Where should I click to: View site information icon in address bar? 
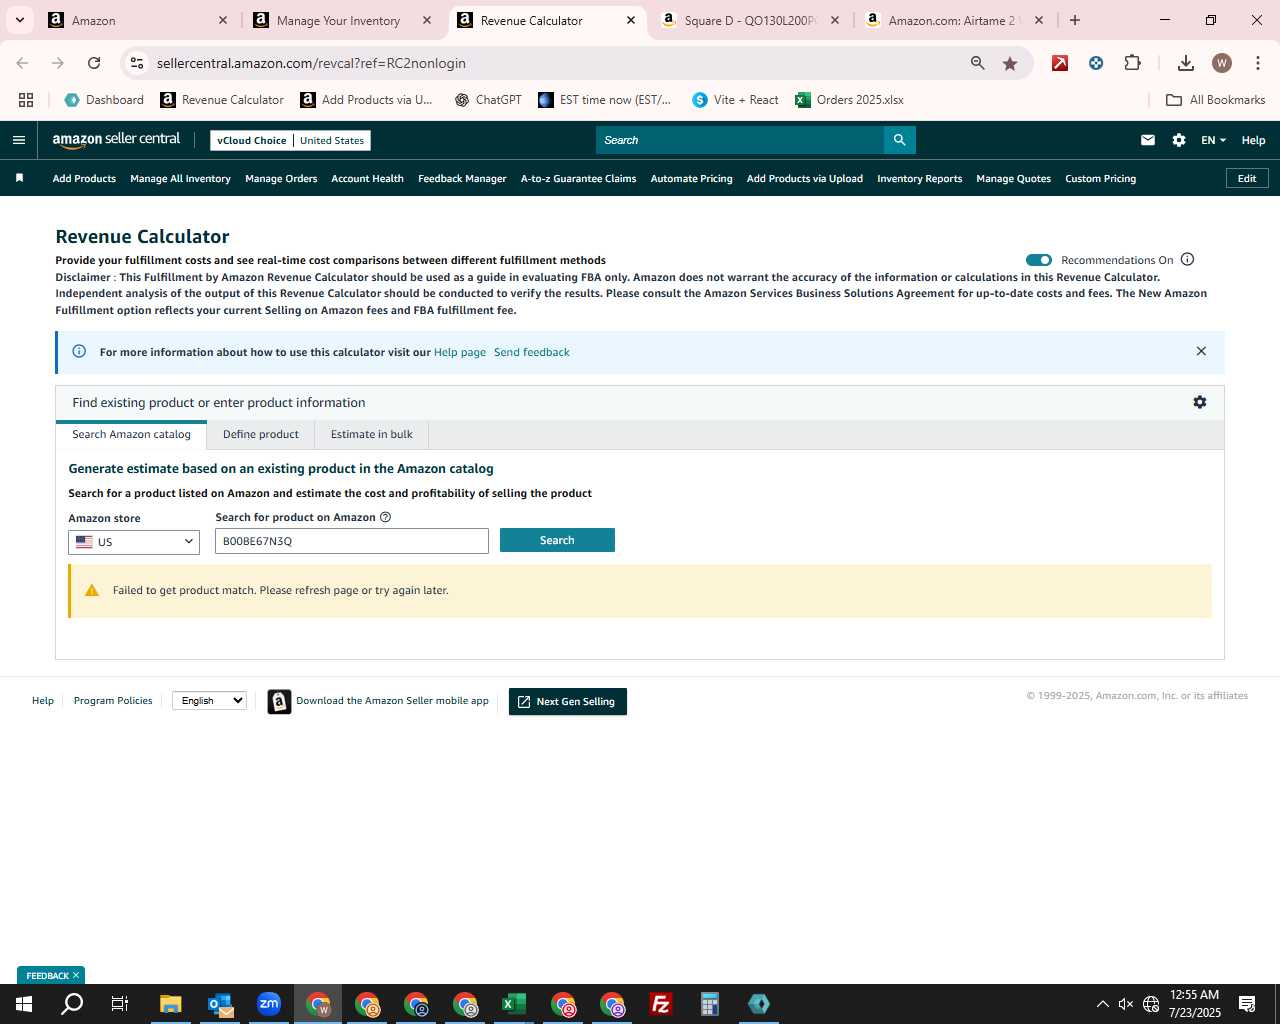pos(137,63)
